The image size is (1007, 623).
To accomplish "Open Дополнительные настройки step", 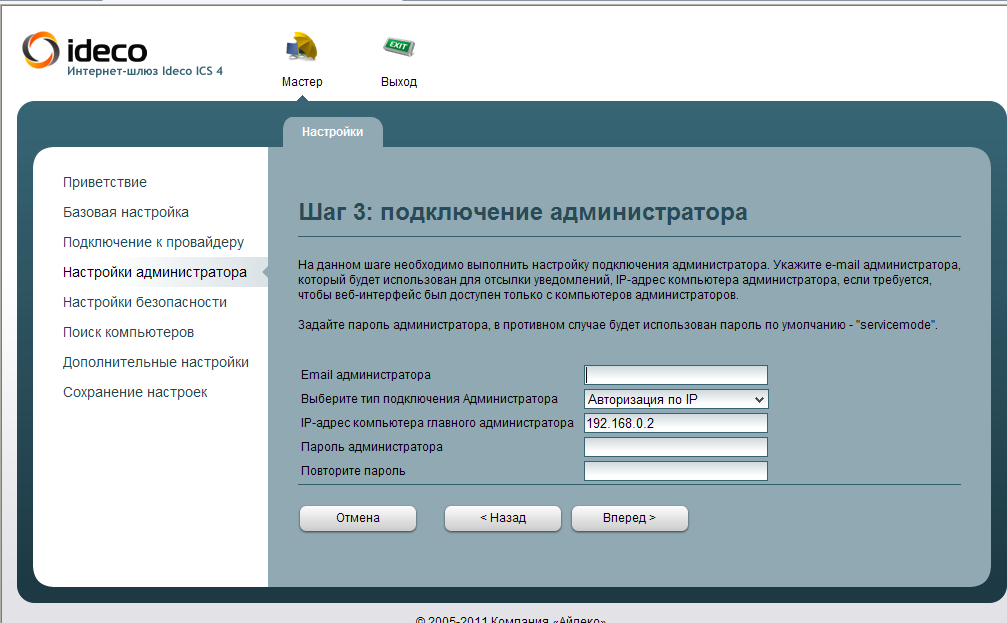I will coord(156,362).
